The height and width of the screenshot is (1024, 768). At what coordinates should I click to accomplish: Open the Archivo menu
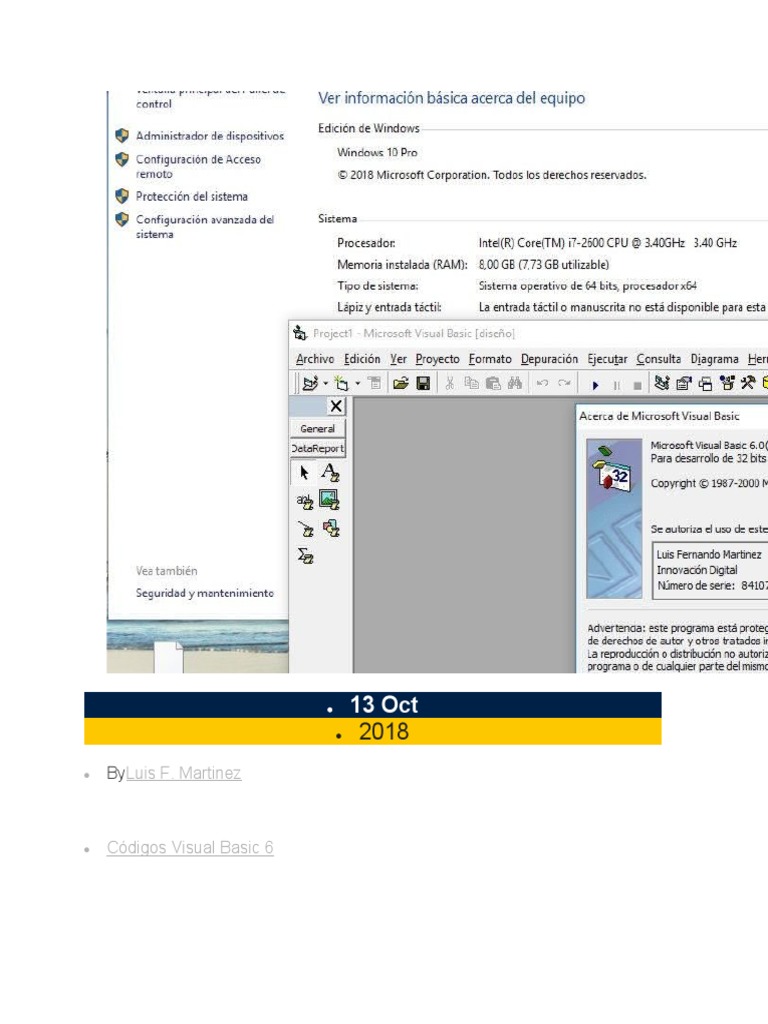(315, 359)
